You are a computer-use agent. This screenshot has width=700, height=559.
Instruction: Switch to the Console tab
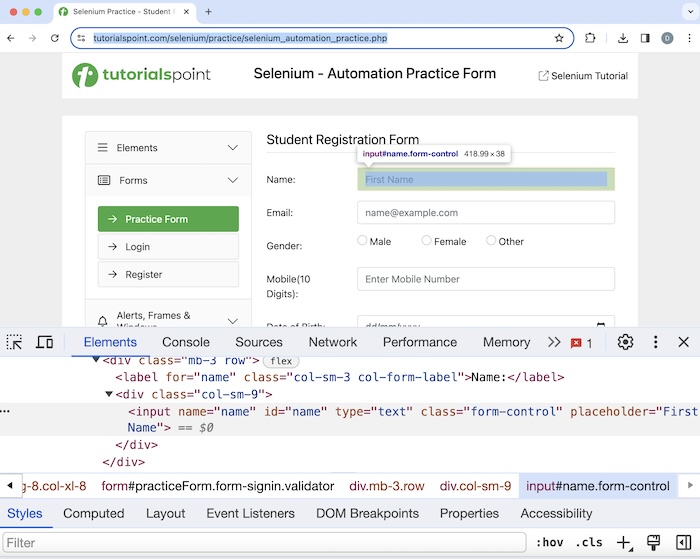186,342
